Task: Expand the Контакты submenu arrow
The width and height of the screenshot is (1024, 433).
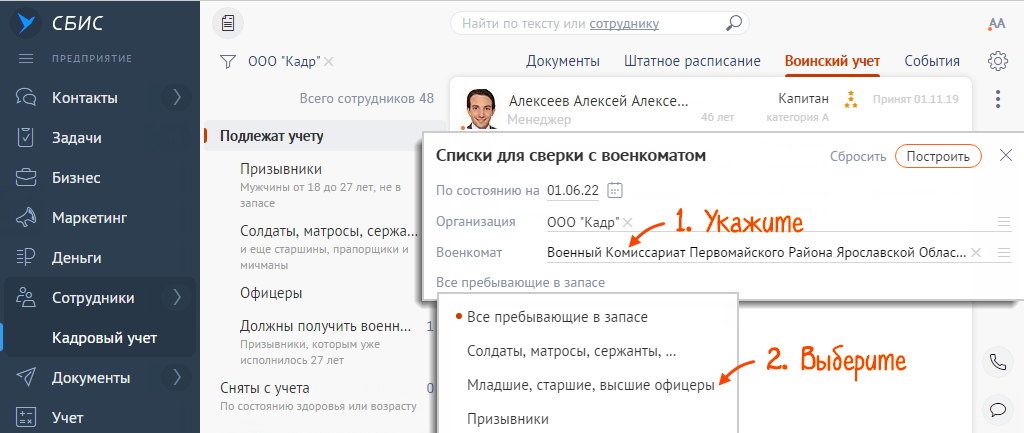Action: click(x=177, y=97)
